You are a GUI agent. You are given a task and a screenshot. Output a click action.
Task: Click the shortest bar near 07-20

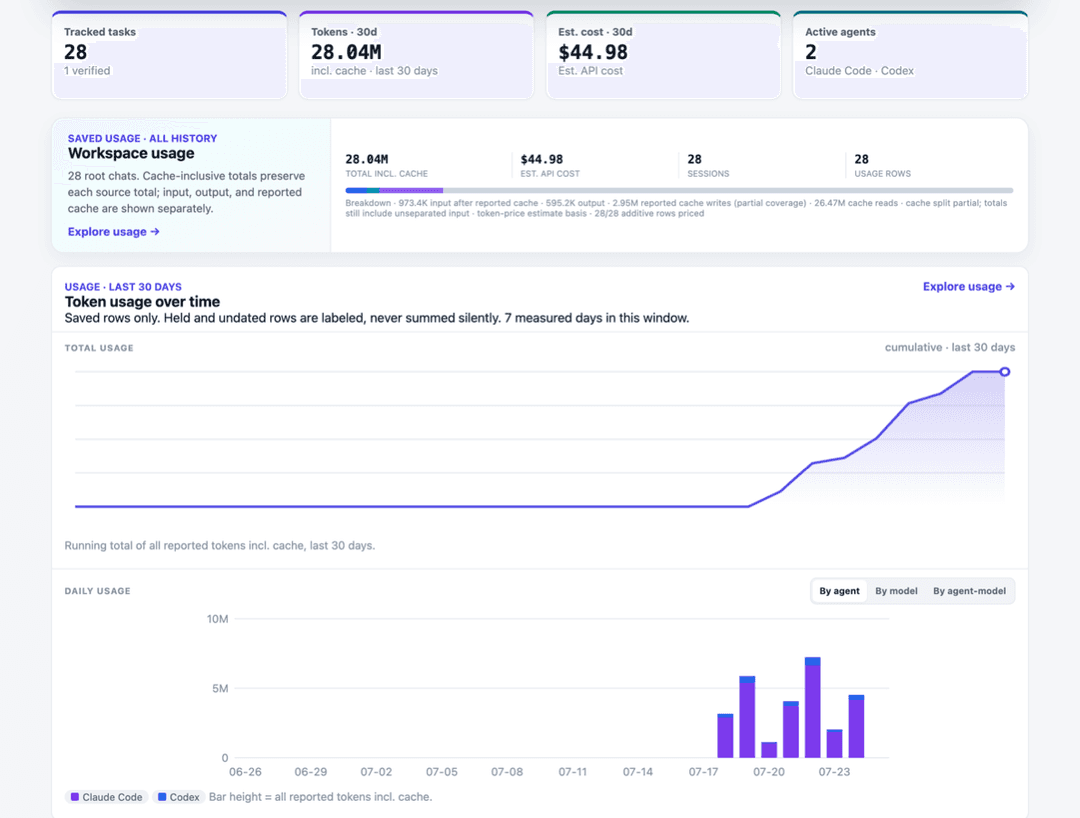769,750
